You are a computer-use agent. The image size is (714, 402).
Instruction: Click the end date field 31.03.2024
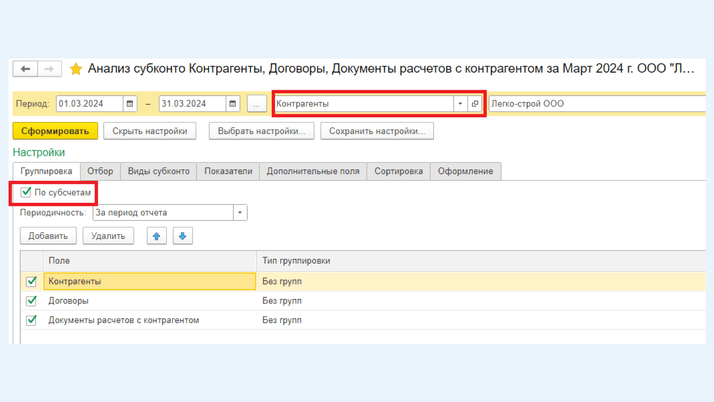[x=192, y=104]
